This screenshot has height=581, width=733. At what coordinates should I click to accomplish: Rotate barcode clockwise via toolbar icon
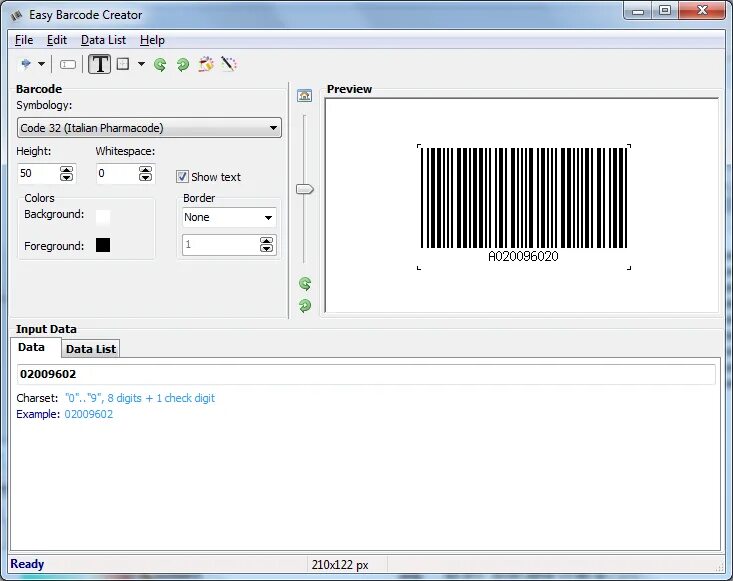pos(183,64)
